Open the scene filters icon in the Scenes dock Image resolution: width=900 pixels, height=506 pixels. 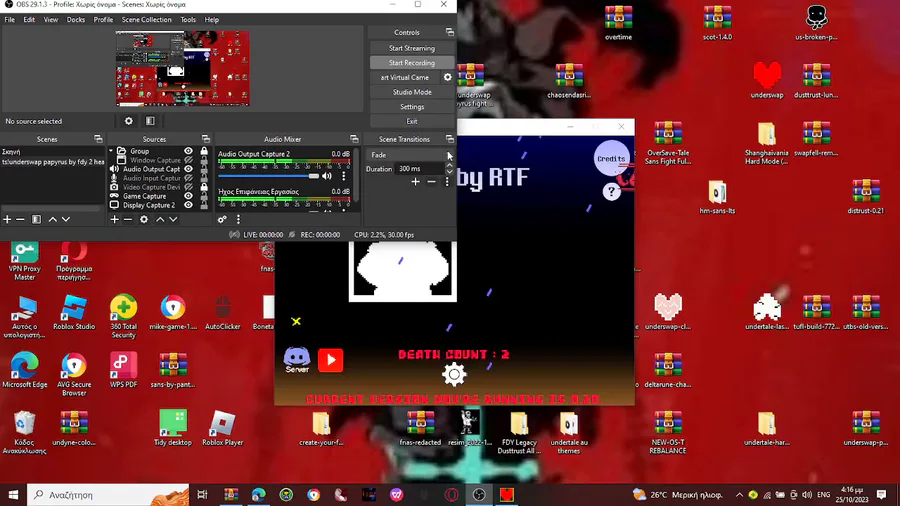click(36, 220)
